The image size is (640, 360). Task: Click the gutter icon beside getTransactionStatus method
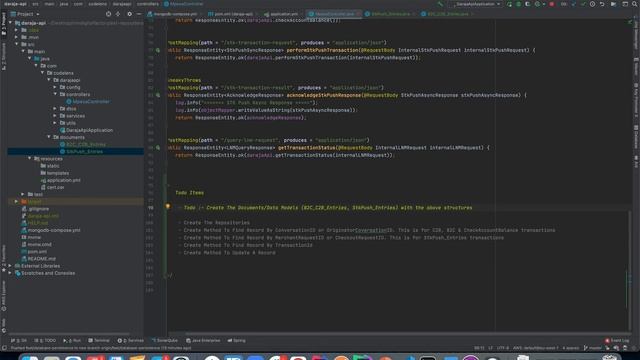(x=158, y=147)
